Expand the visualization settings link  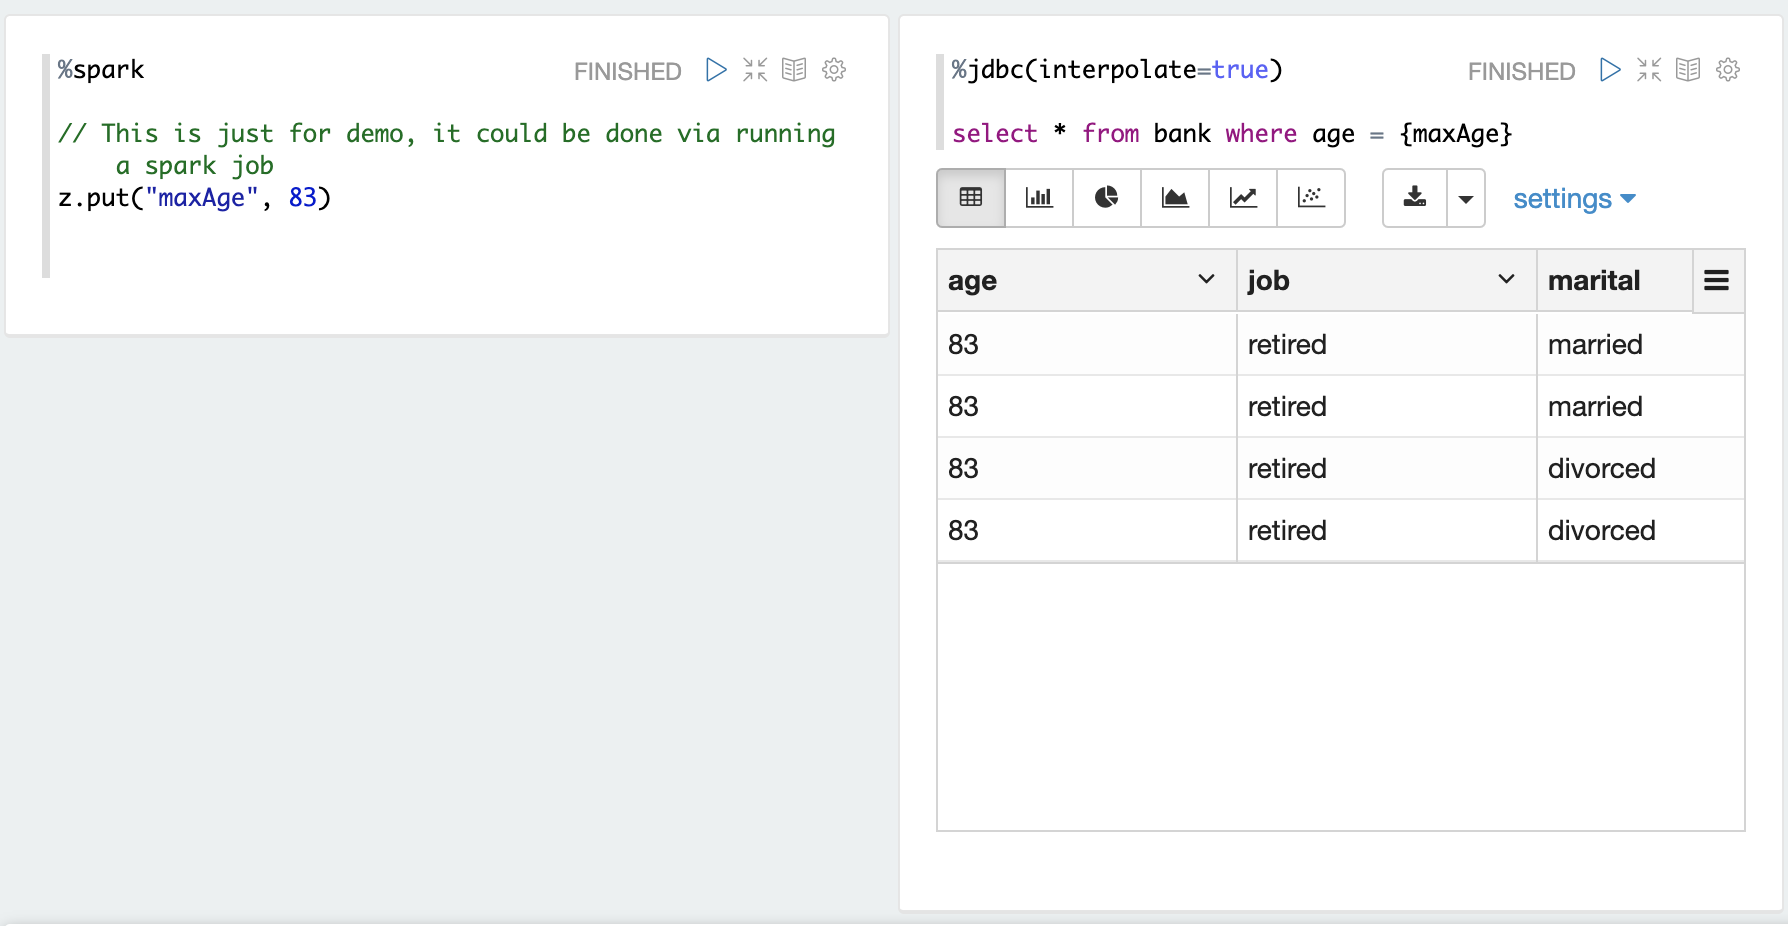[x=1574, y=199]
